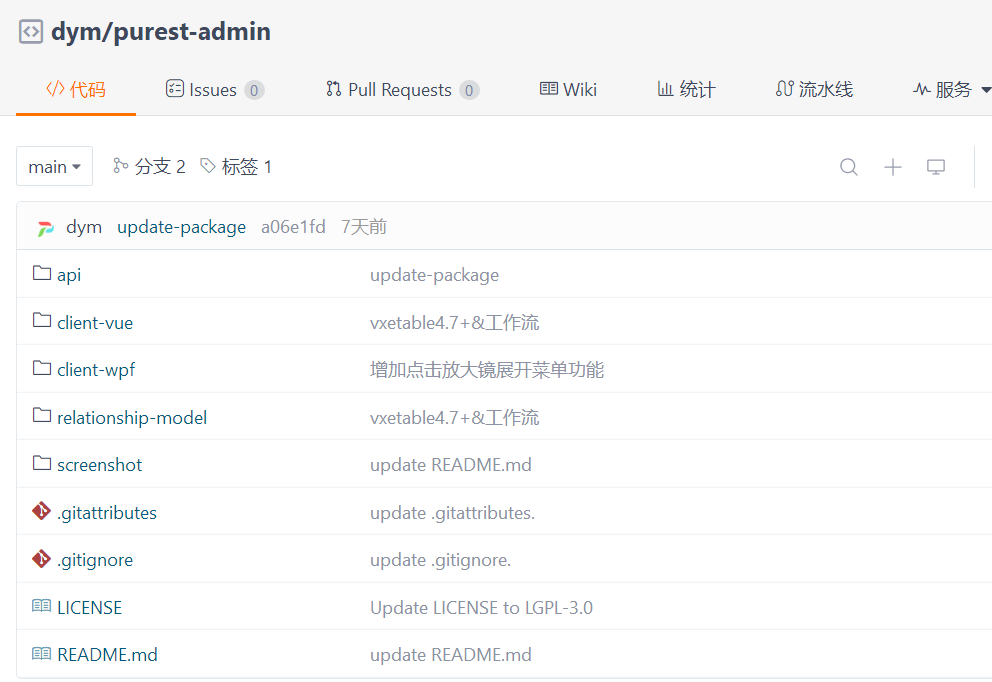The image size is (992, 682).
Task: Click the search magnifier icon
Action: tap(848, 167)
